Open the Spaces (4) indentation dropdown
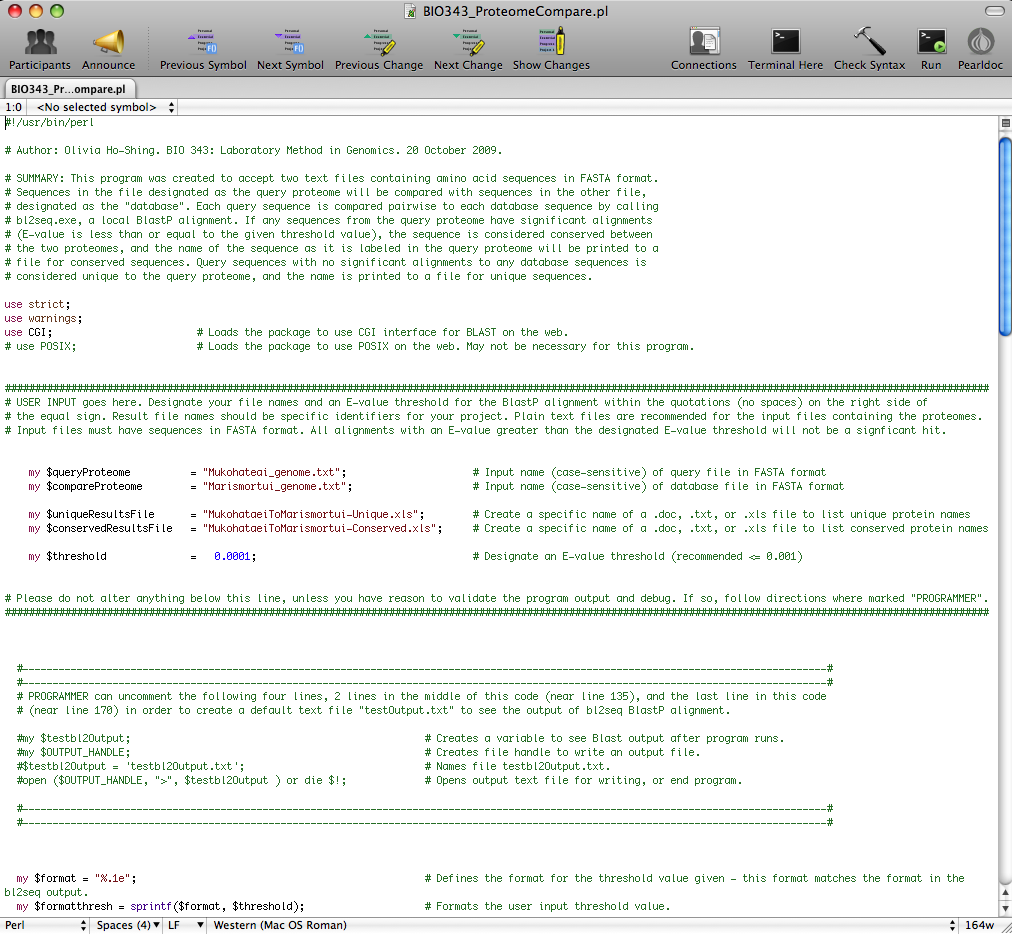The width and height of the screenshot is (1012, 934). click(128, 925)
